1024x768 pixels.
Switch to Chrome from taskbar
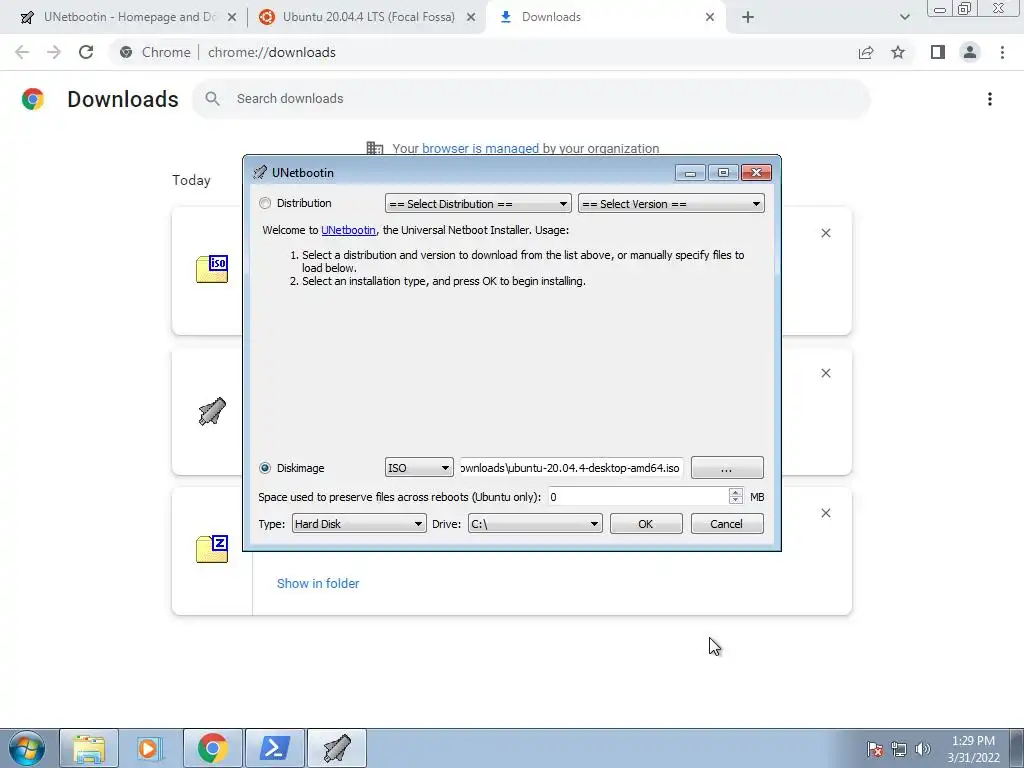[x=212, y=748]
